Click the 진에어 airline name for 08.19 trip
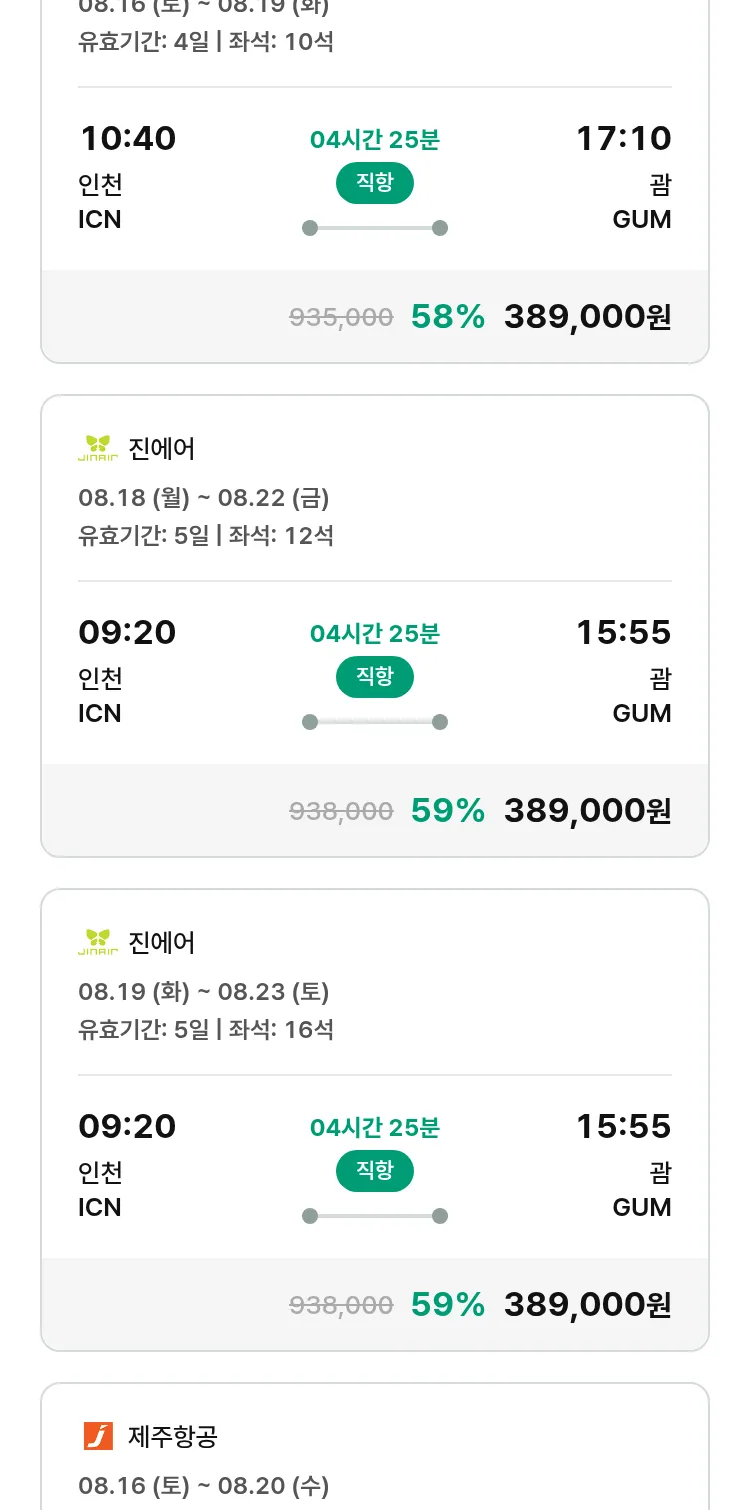The width and height of the screenshot is (750, 1510). coord(162,943)
